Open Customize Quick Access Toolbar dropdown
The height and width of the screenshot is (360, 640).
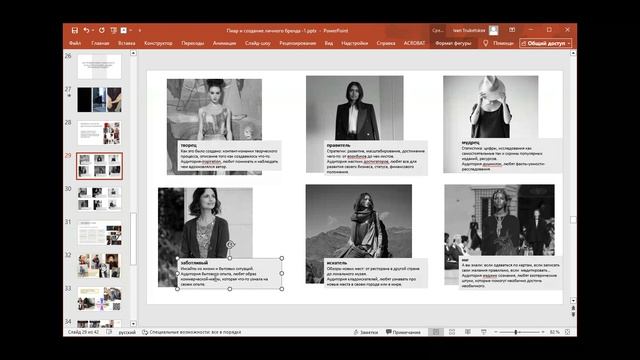click(140, 30)
